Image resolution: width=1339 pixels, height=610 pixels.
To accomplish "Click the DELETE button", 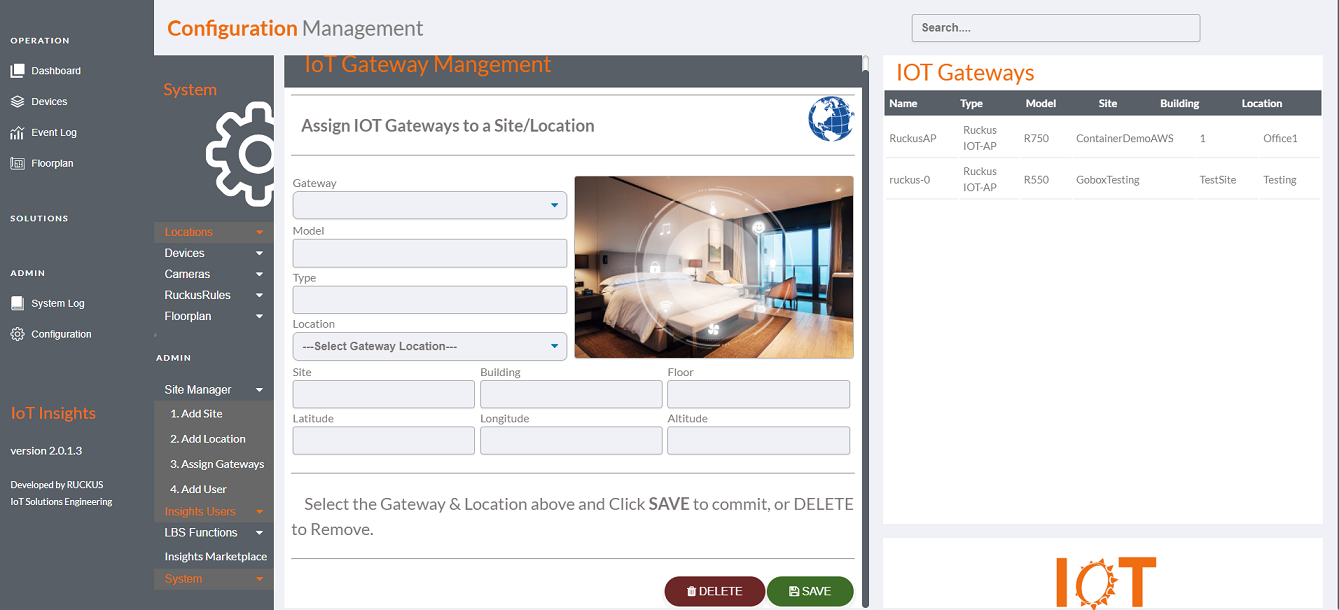I will coord(715,591).
